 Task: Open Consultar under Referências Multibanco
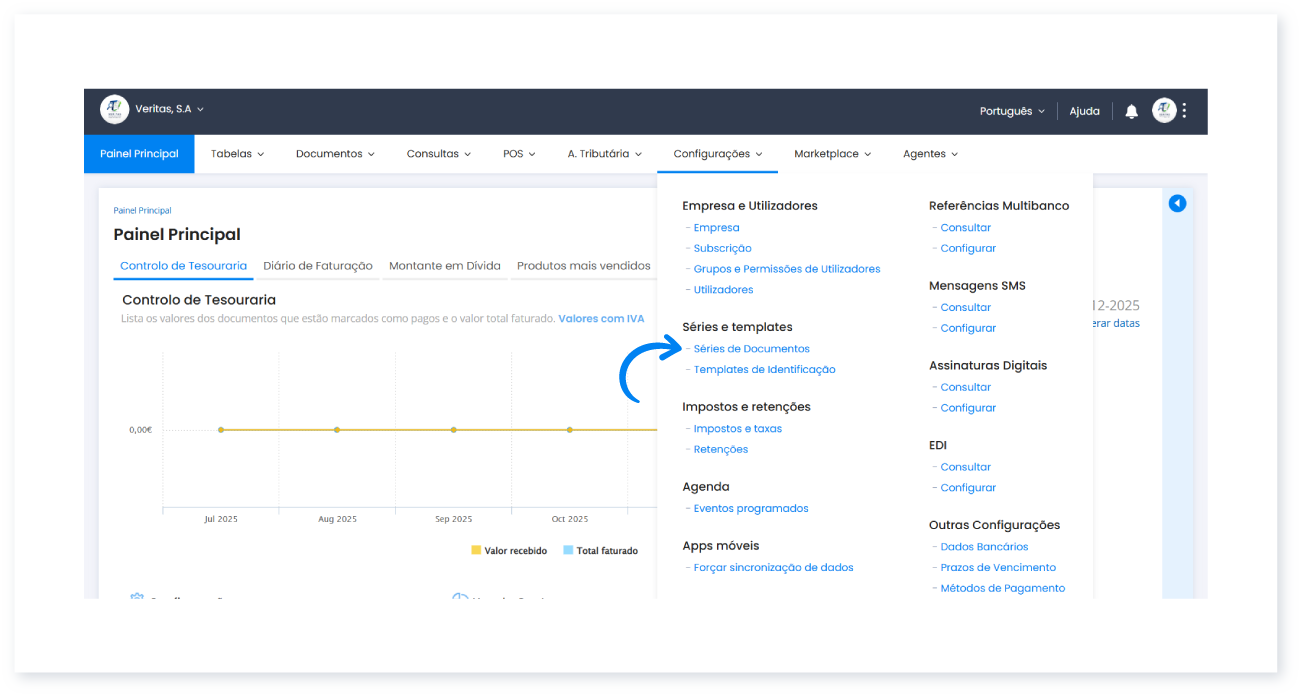(x=966, y=228)
